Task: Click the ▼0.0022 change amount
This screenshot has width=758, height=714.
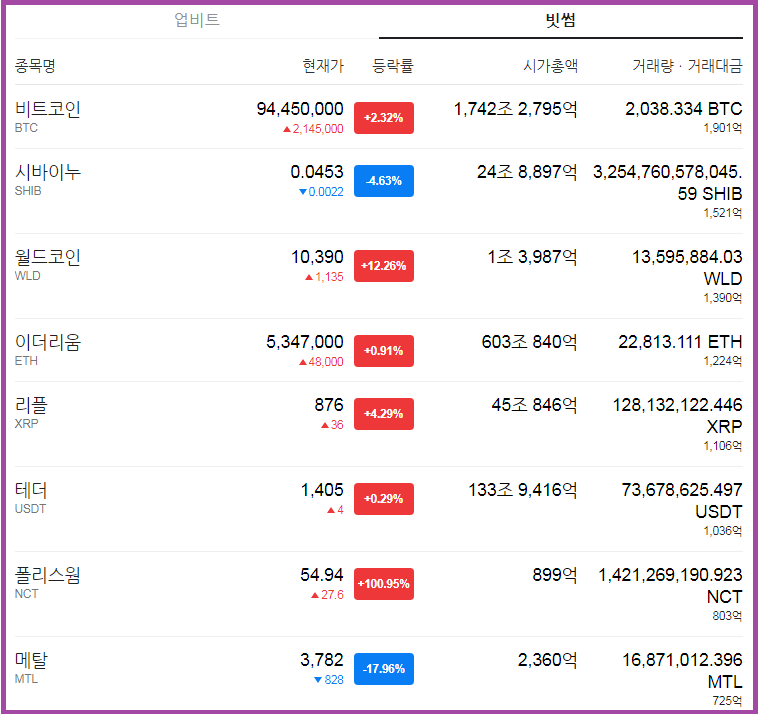Action: coord(321,192)
